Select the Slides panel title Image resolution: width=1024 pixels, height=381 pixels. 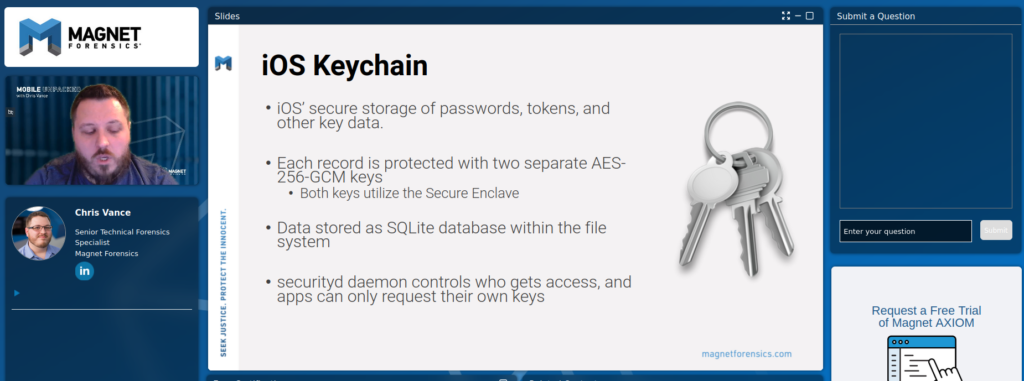227,16
